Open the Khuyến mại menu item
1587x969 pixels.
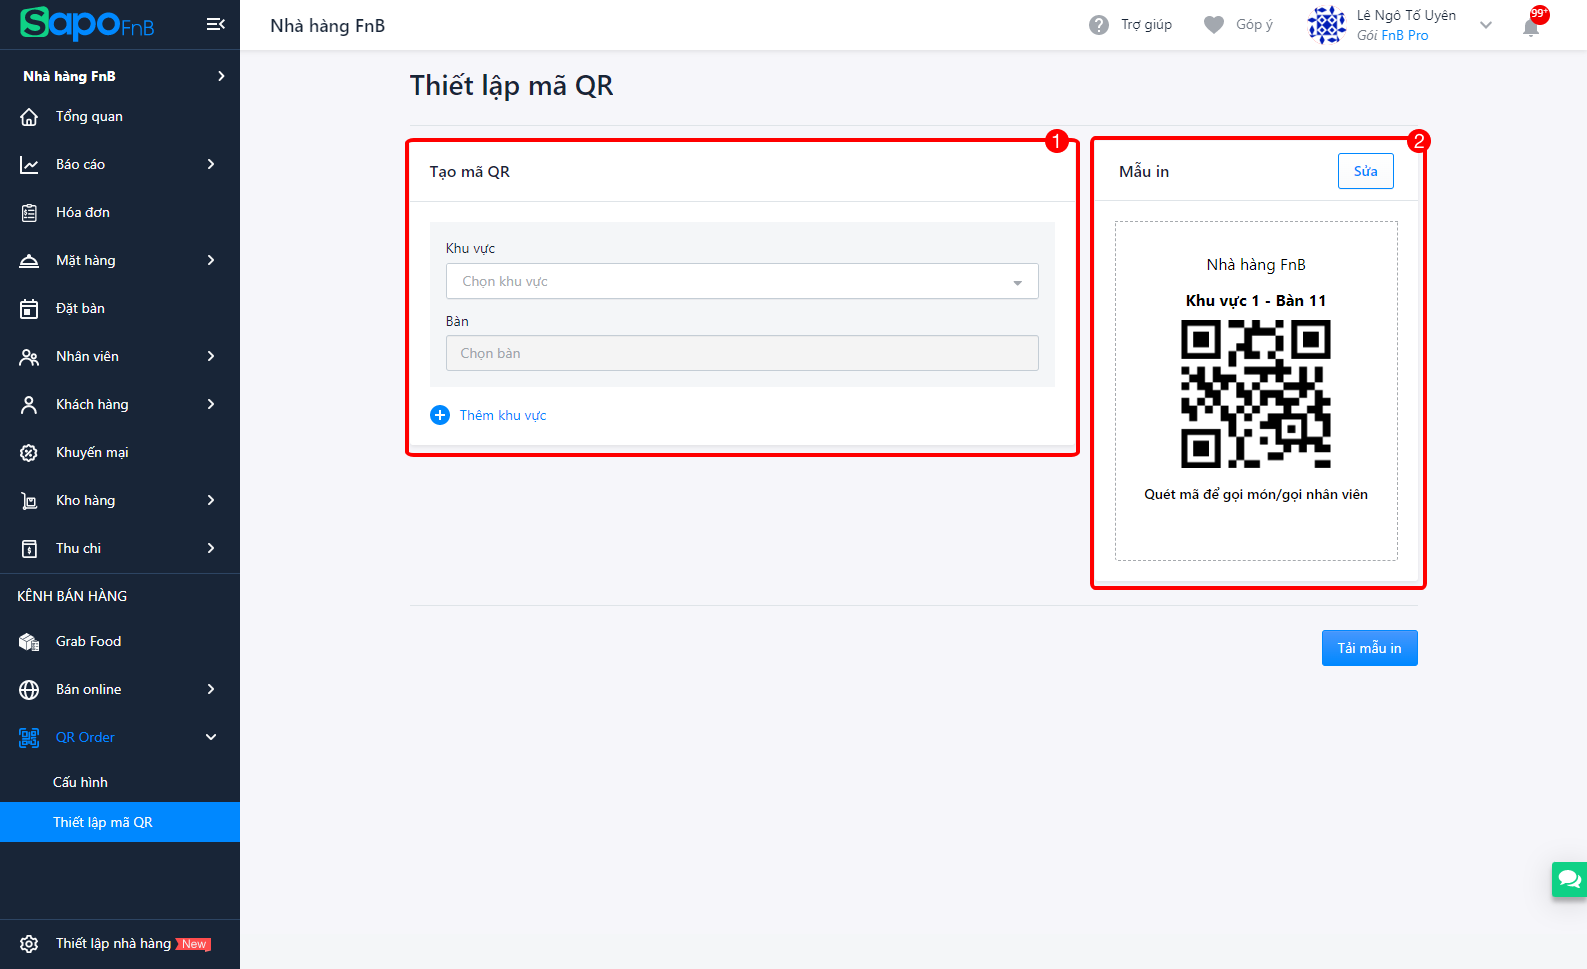[120, 453]
